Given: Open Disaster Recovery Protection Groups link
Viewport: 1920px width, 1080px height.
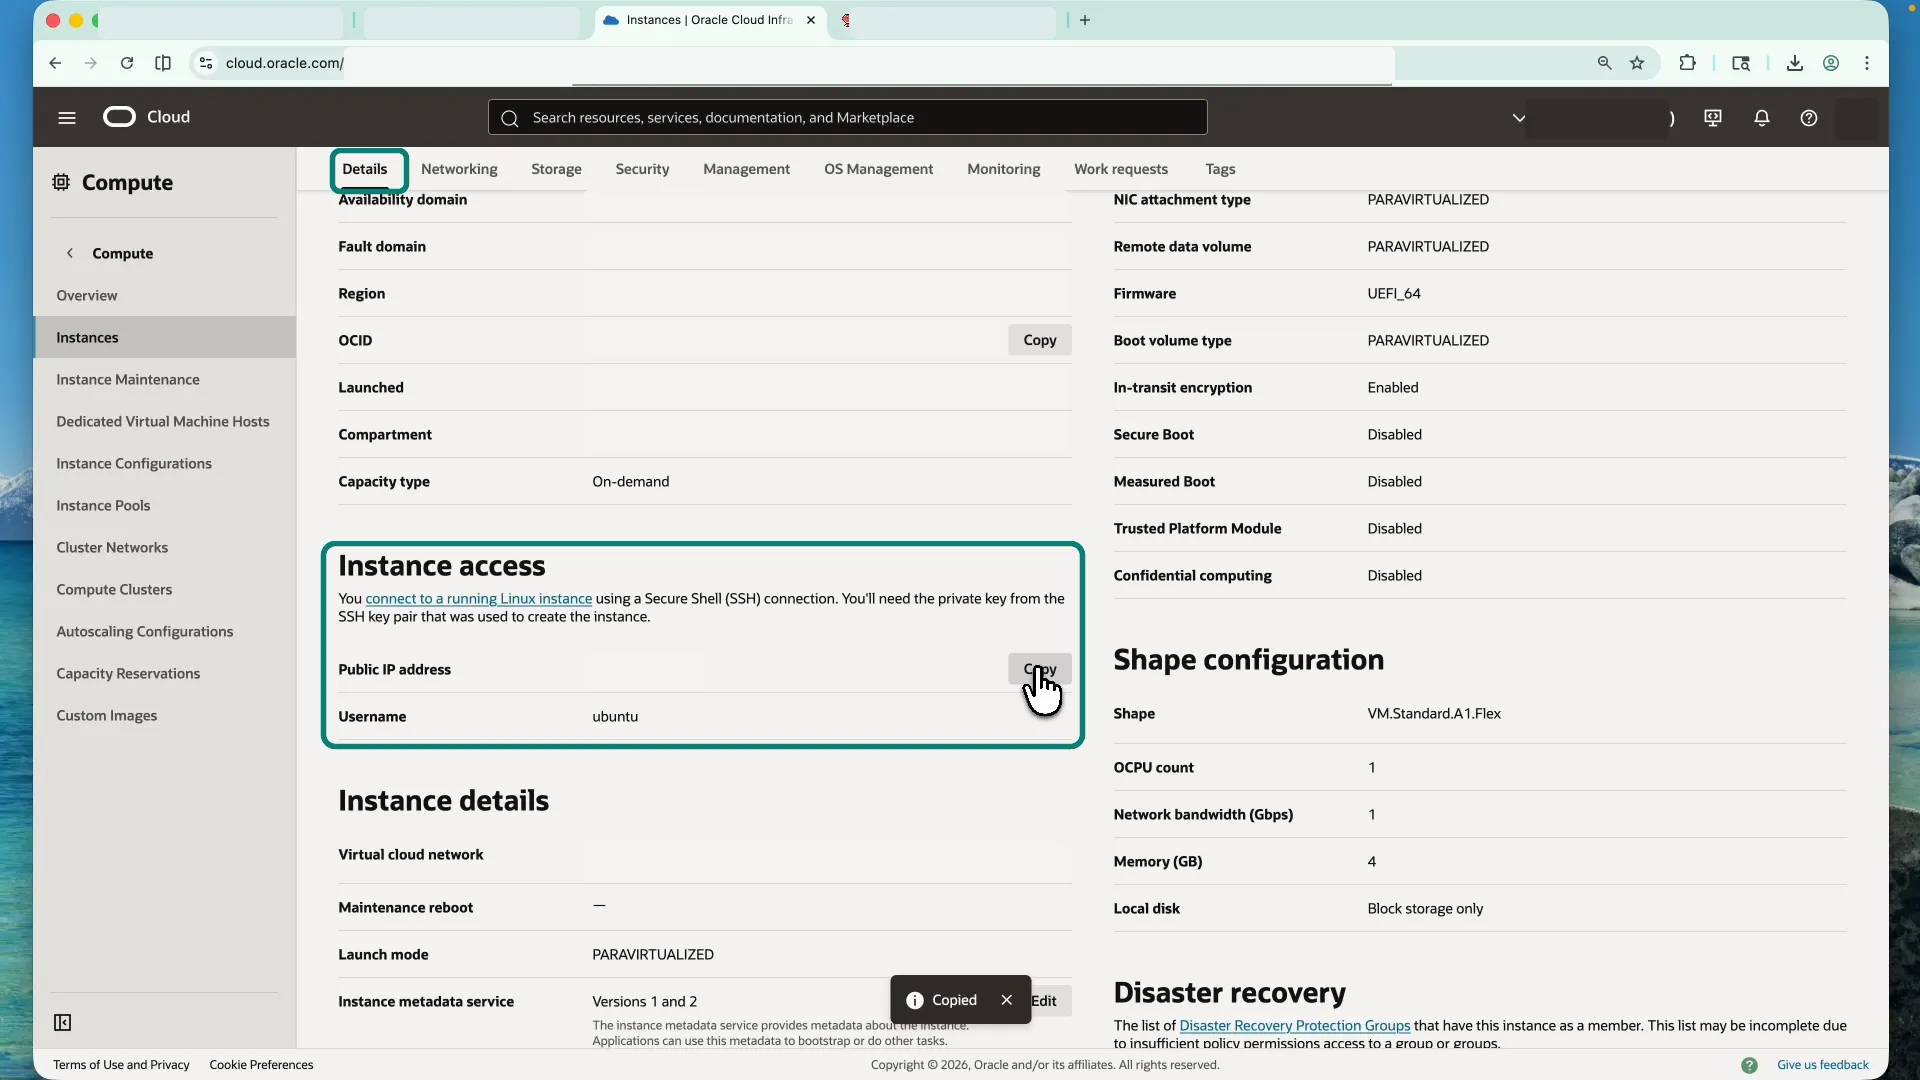Looking at the screenshot, I should tap(1294, 1026).
